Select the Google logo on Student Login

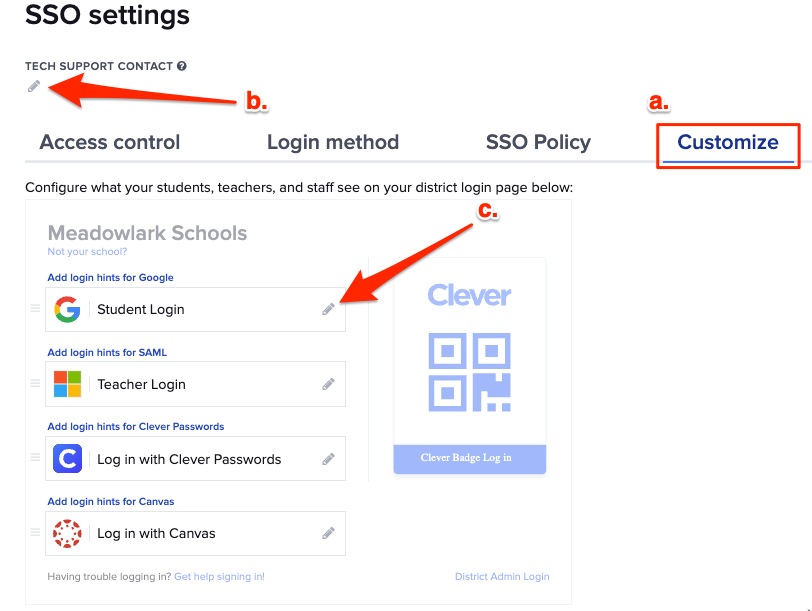(x=66, y=309)
